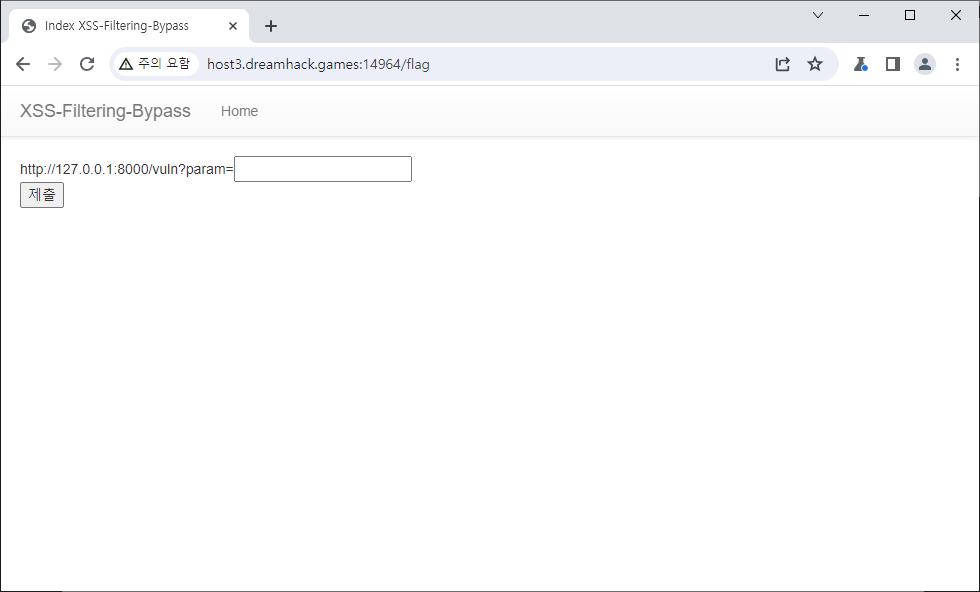This screenshot has width=980, height=592.
Task: Click the browser back arrow
Action: click(23, 64)
